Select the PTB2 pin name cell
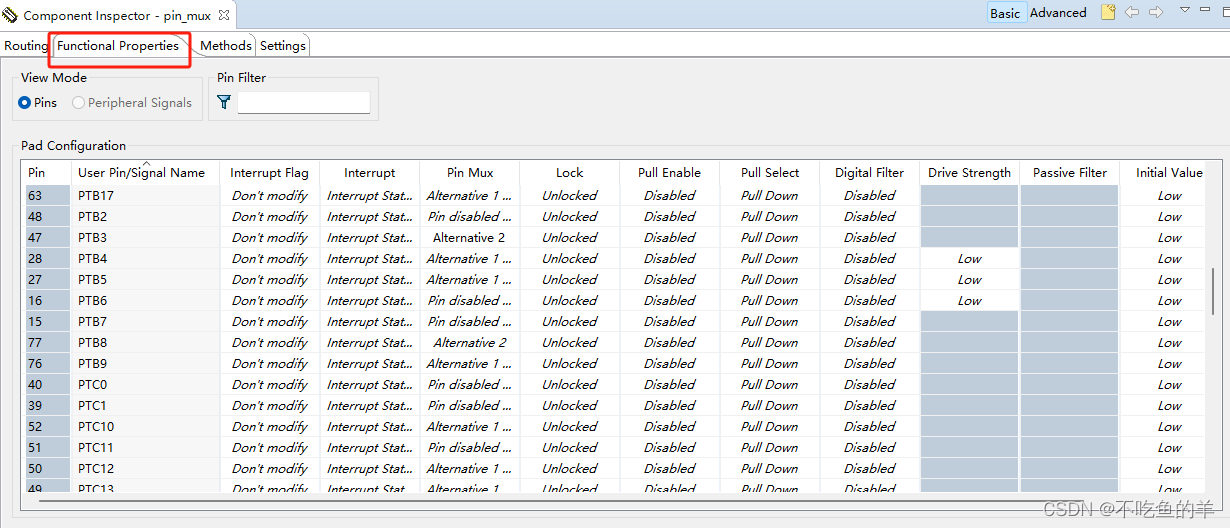This screenshot has height=528, width=1230. click(x=145, y=216)
